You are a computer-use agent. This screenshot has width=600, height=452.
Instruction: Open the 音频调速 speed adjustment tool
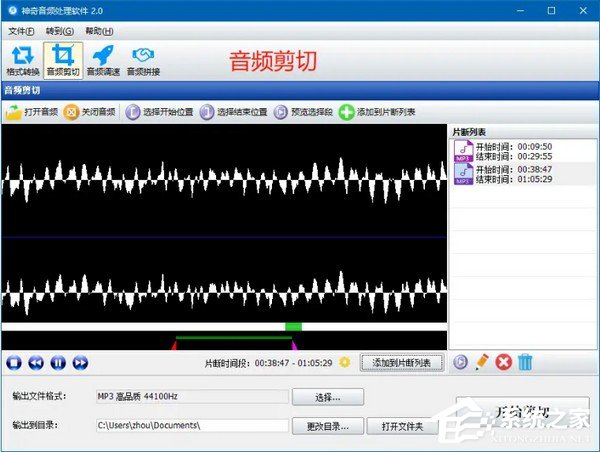103,59
